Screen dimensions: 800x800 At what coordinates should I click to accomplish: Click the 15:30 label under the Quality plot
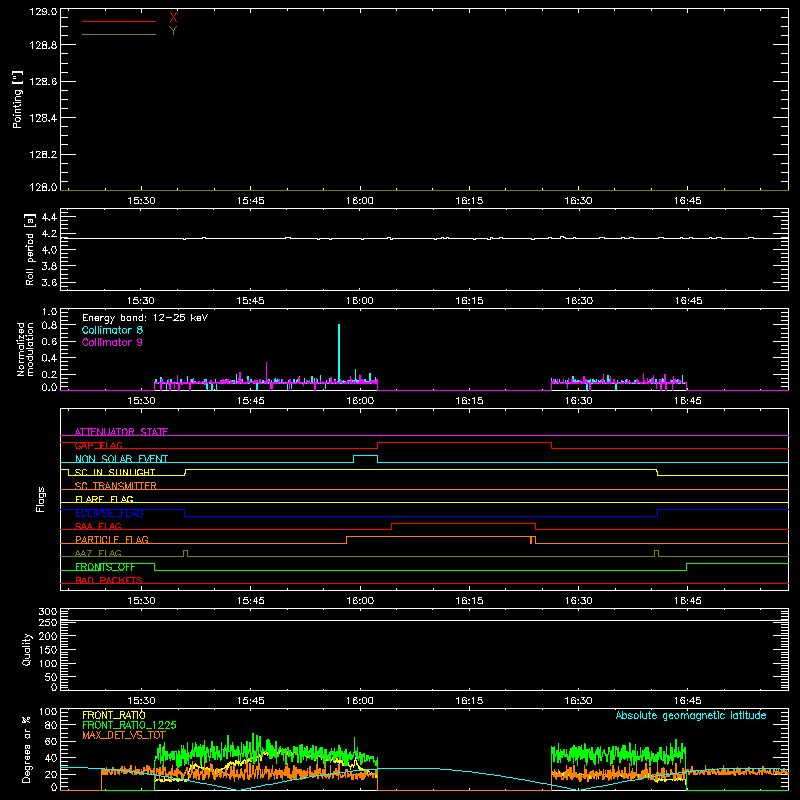tap(141, 701)
